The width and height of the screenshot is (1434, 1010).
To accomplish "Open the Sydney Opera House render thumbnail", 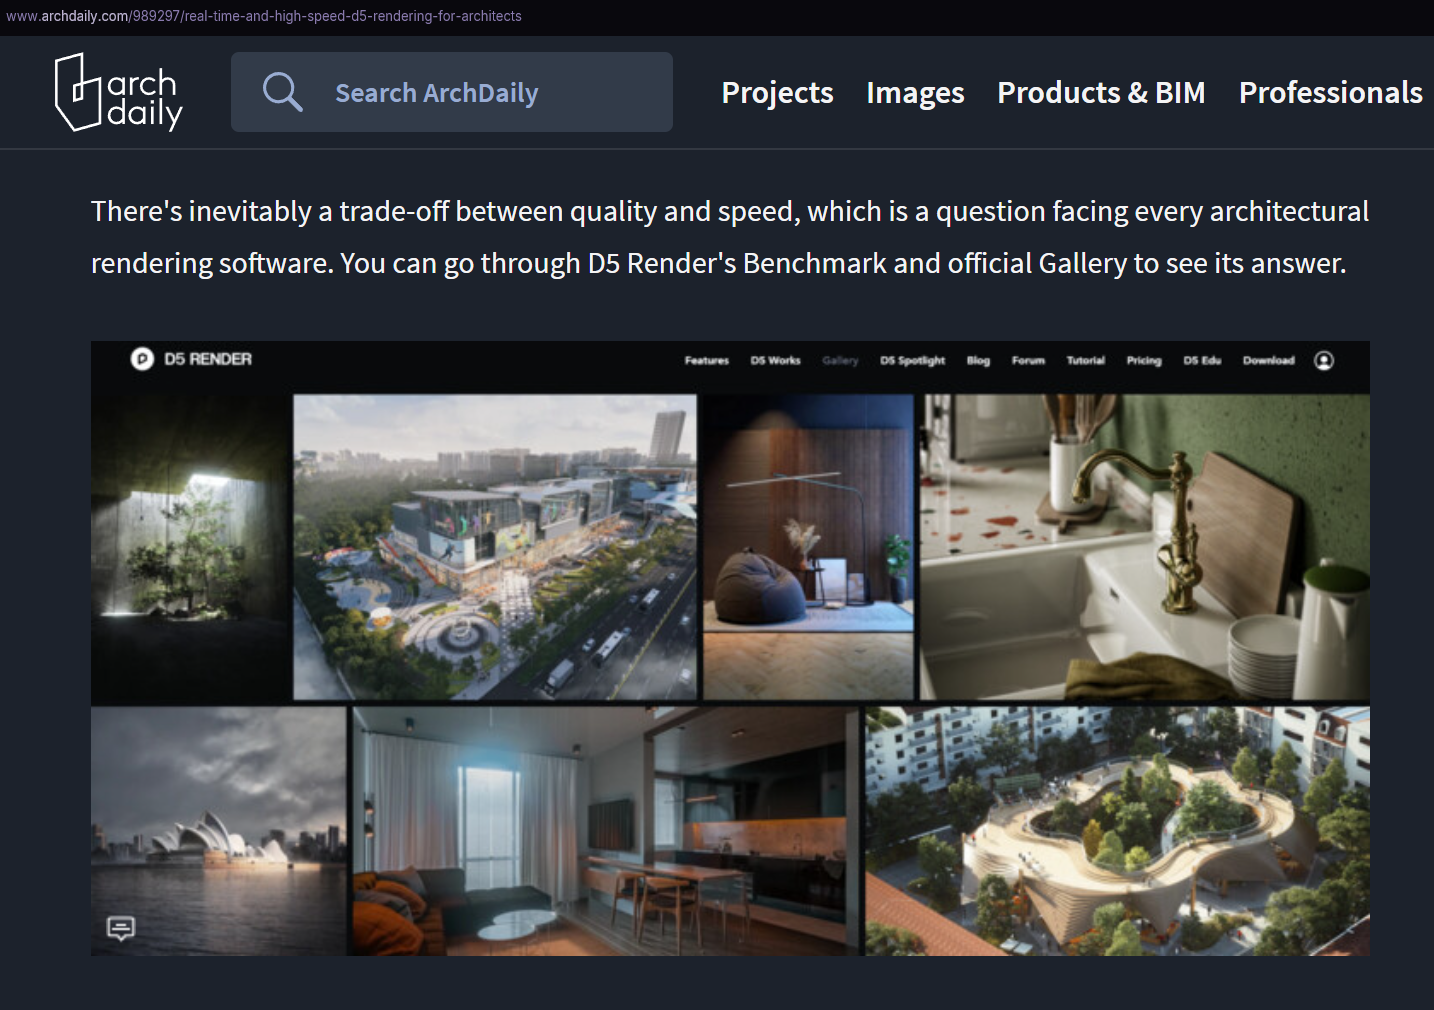I will [x=219, y=831].
